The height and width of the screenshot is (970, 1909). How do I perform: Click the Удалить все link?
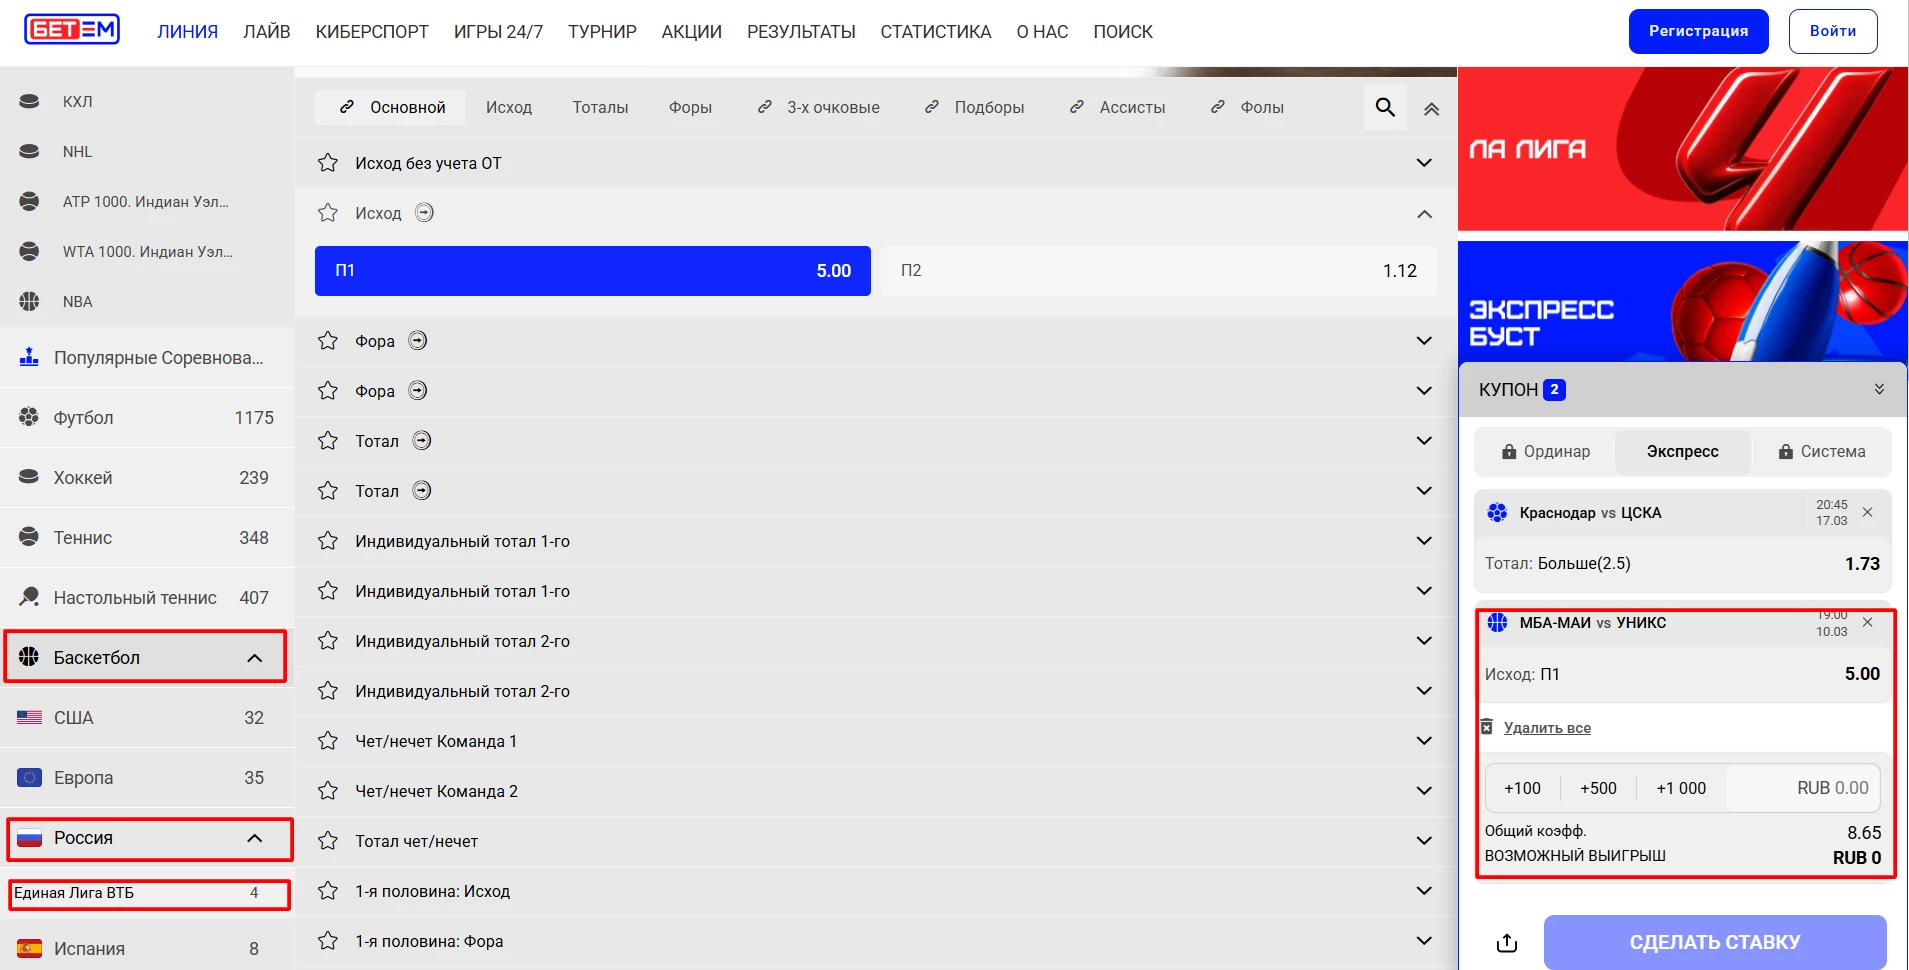[x=1546, y=728]
